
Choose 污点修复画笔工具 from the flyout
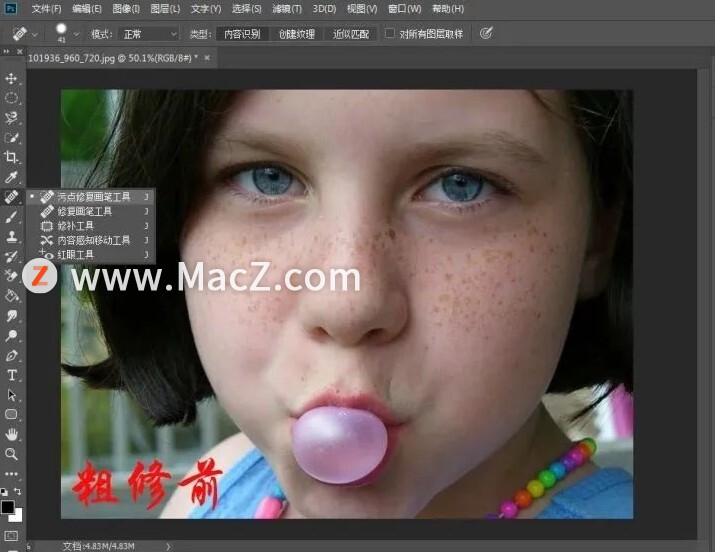pos(91,197)
